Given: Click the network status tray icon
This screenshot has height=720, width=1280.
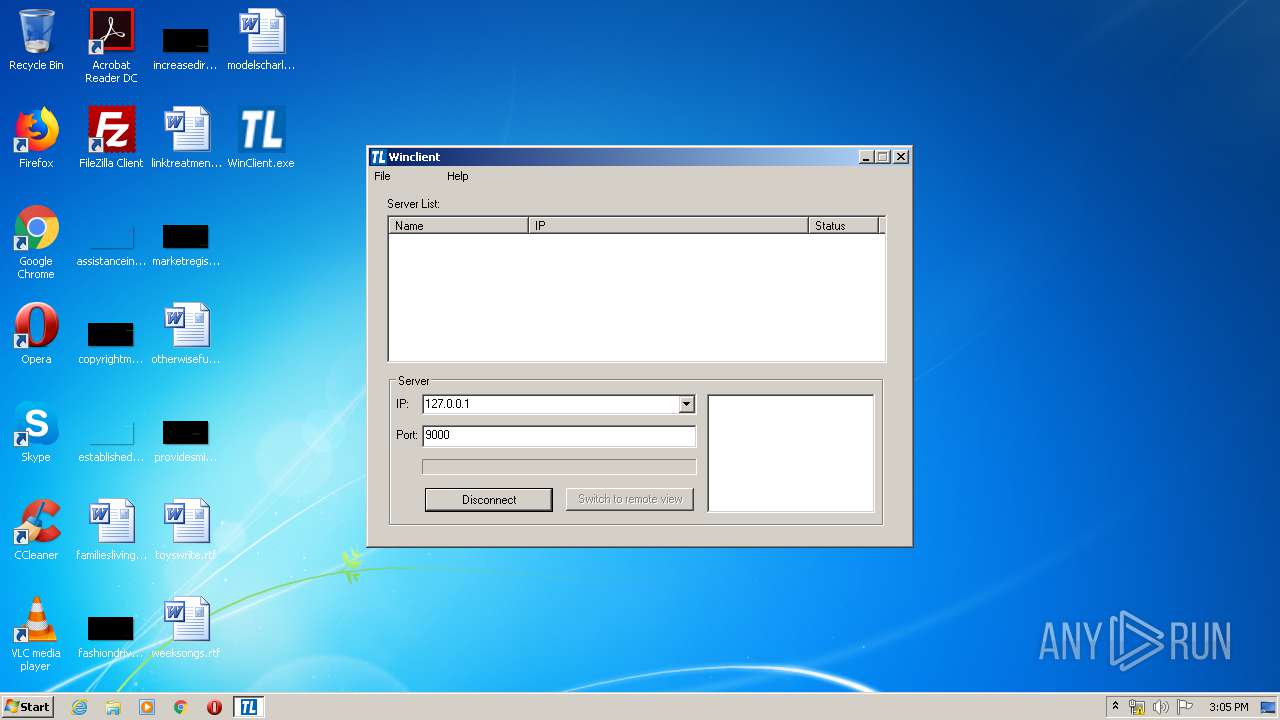Looking at the screenshot, I should click(1137, 707).
